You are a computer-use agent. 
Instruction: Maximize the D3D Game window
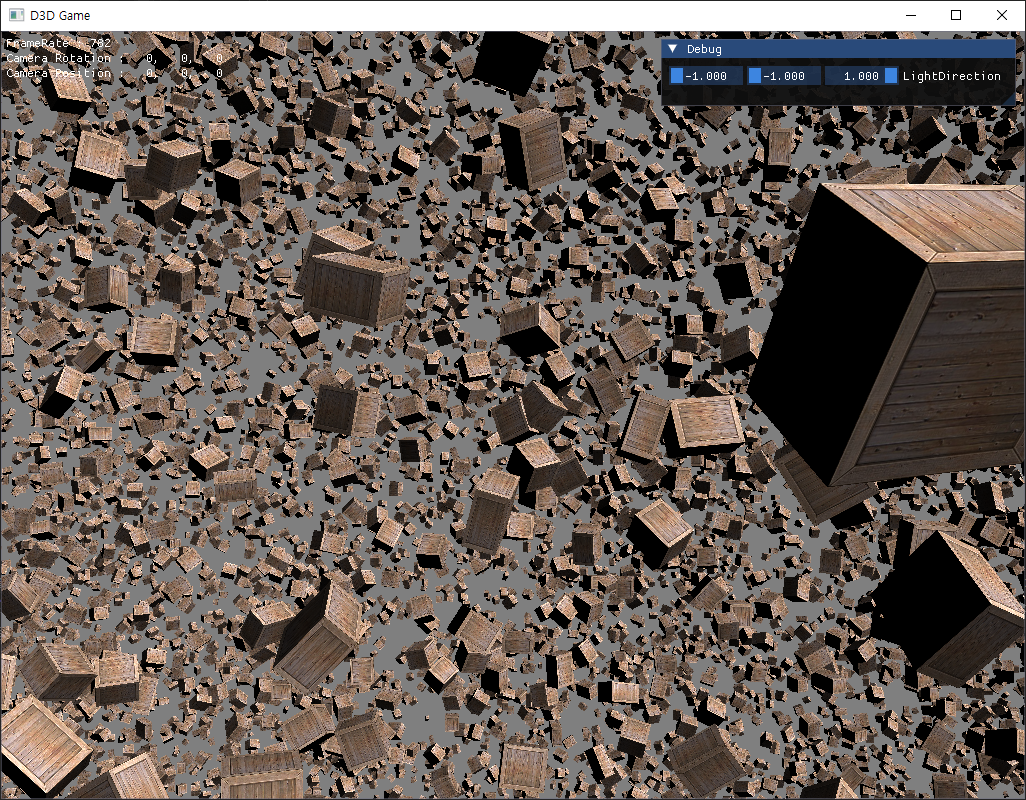point(956,15)
